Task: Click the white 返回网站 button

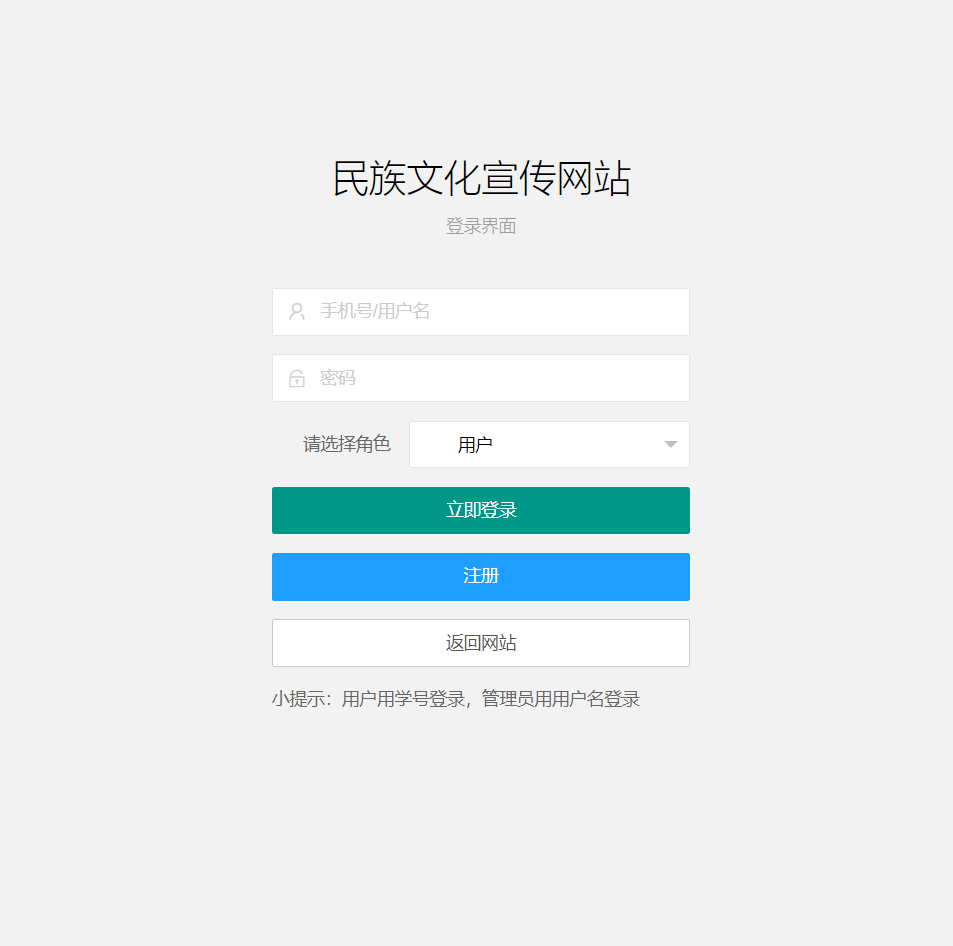Action: point(480,643)
